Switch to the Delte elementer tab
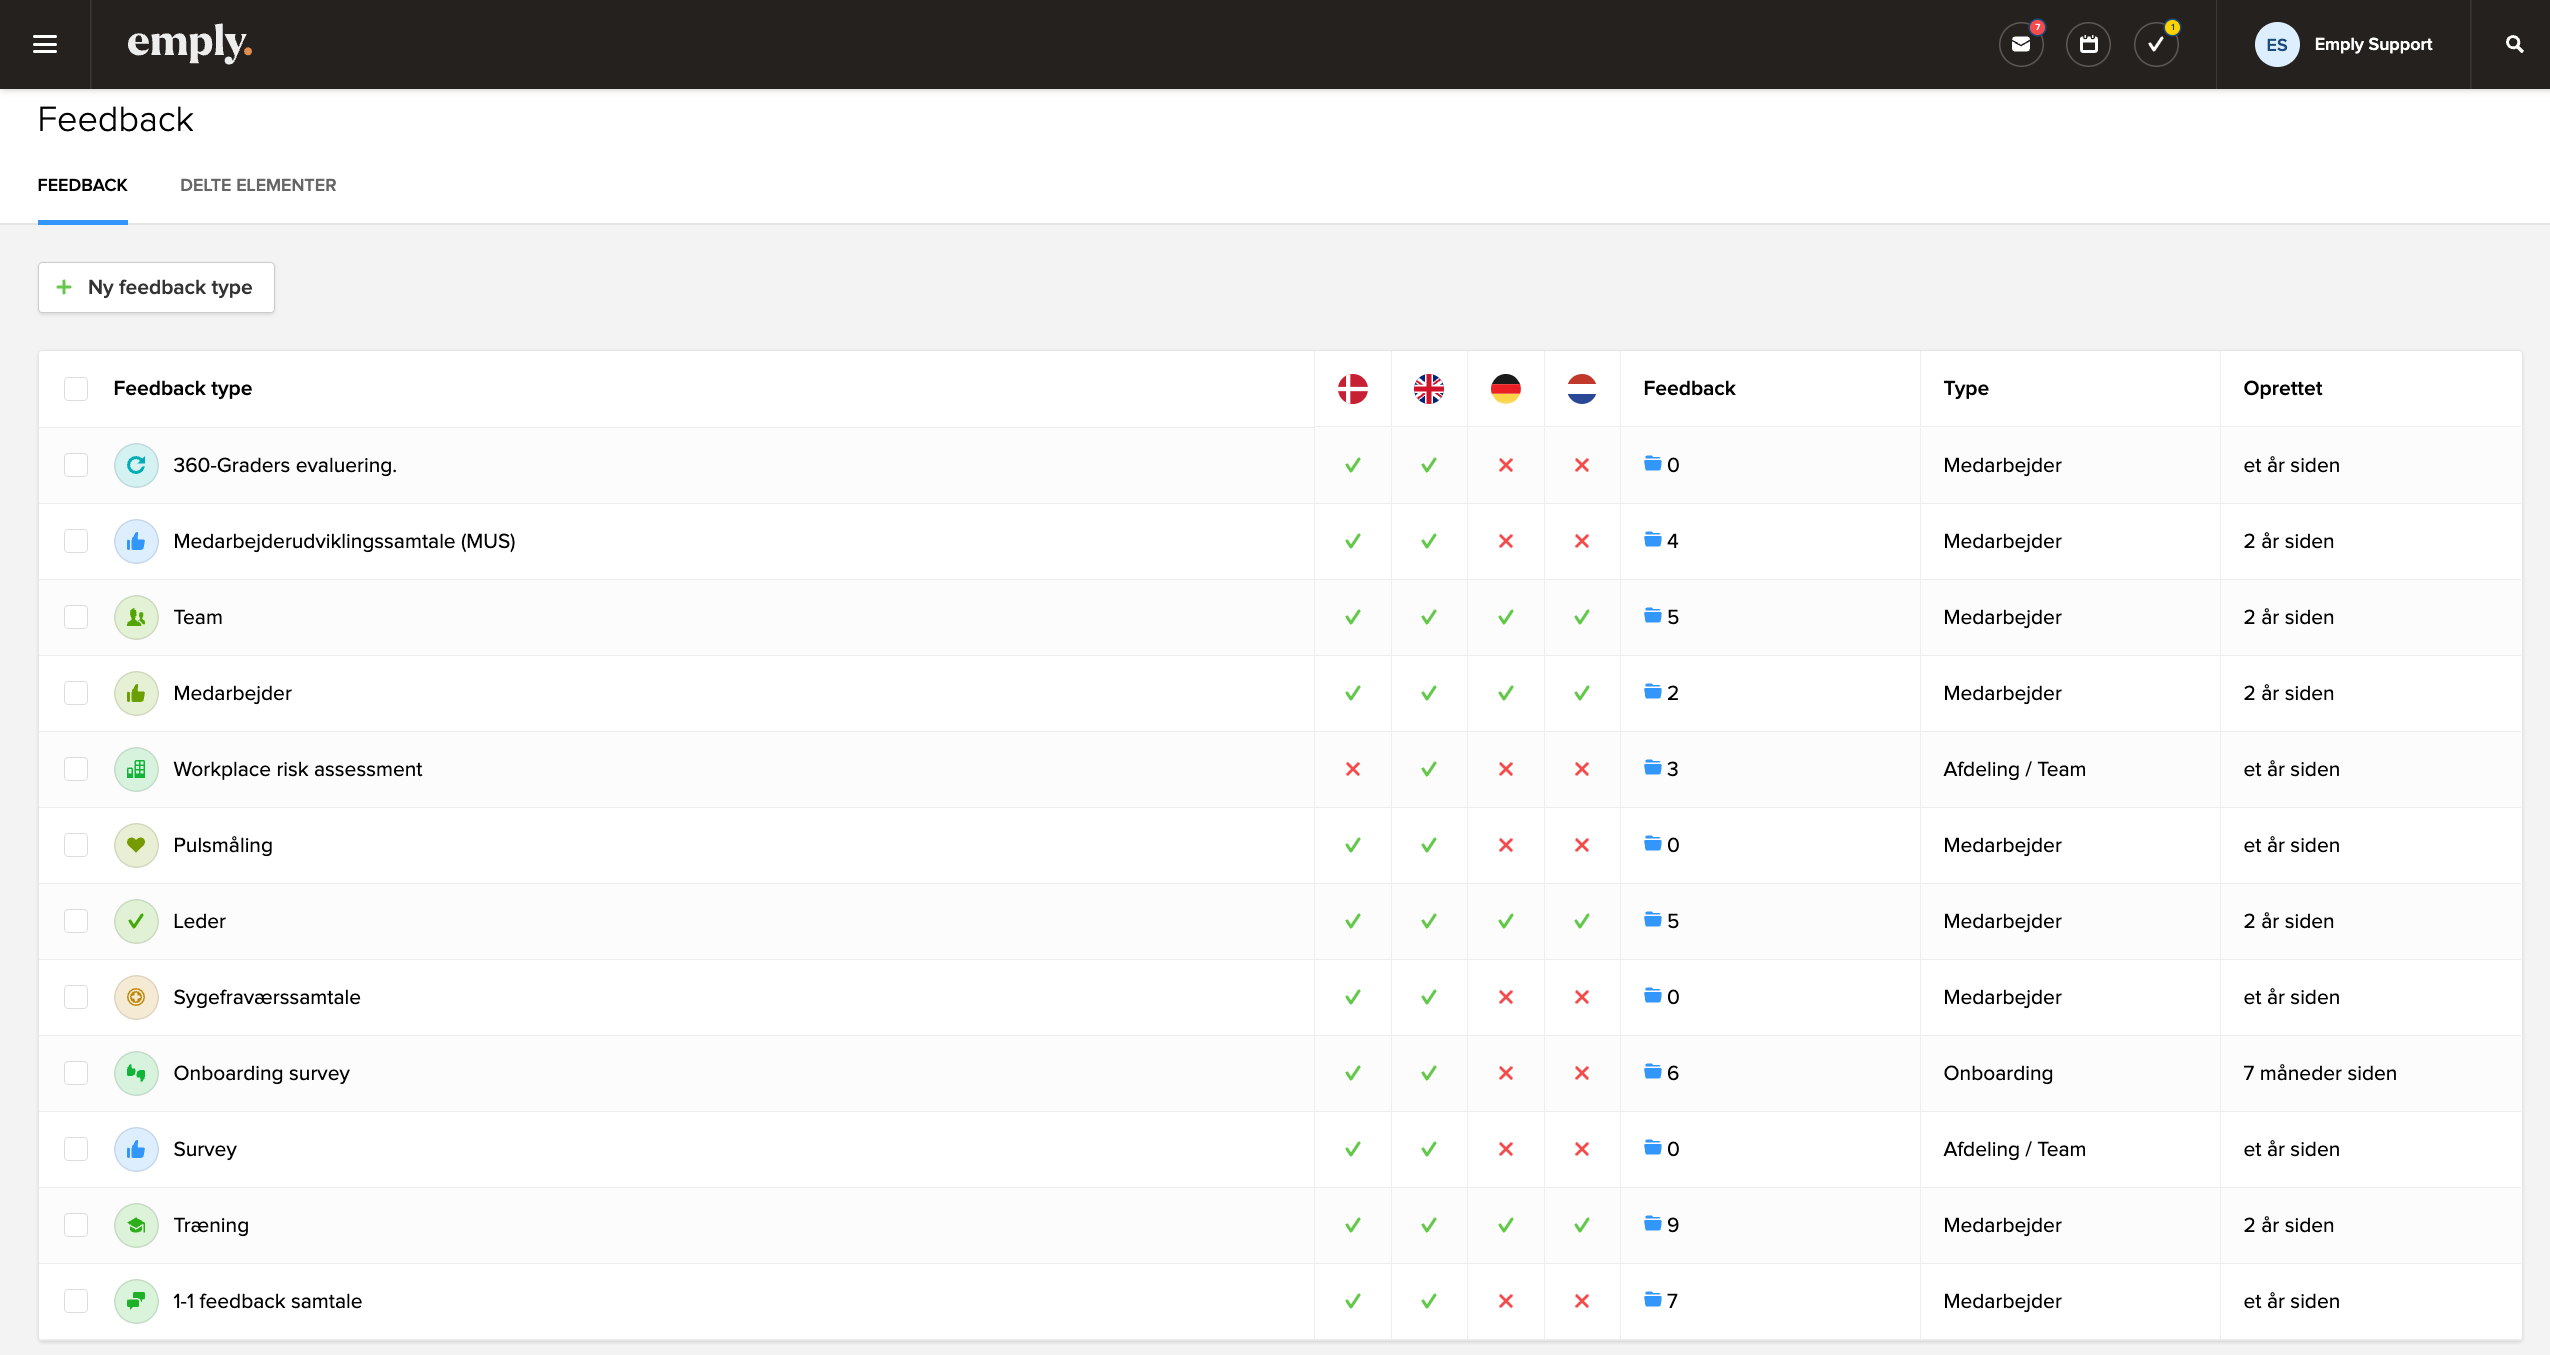This screenshot has width=2550, height=1355. tap(258, 185)
